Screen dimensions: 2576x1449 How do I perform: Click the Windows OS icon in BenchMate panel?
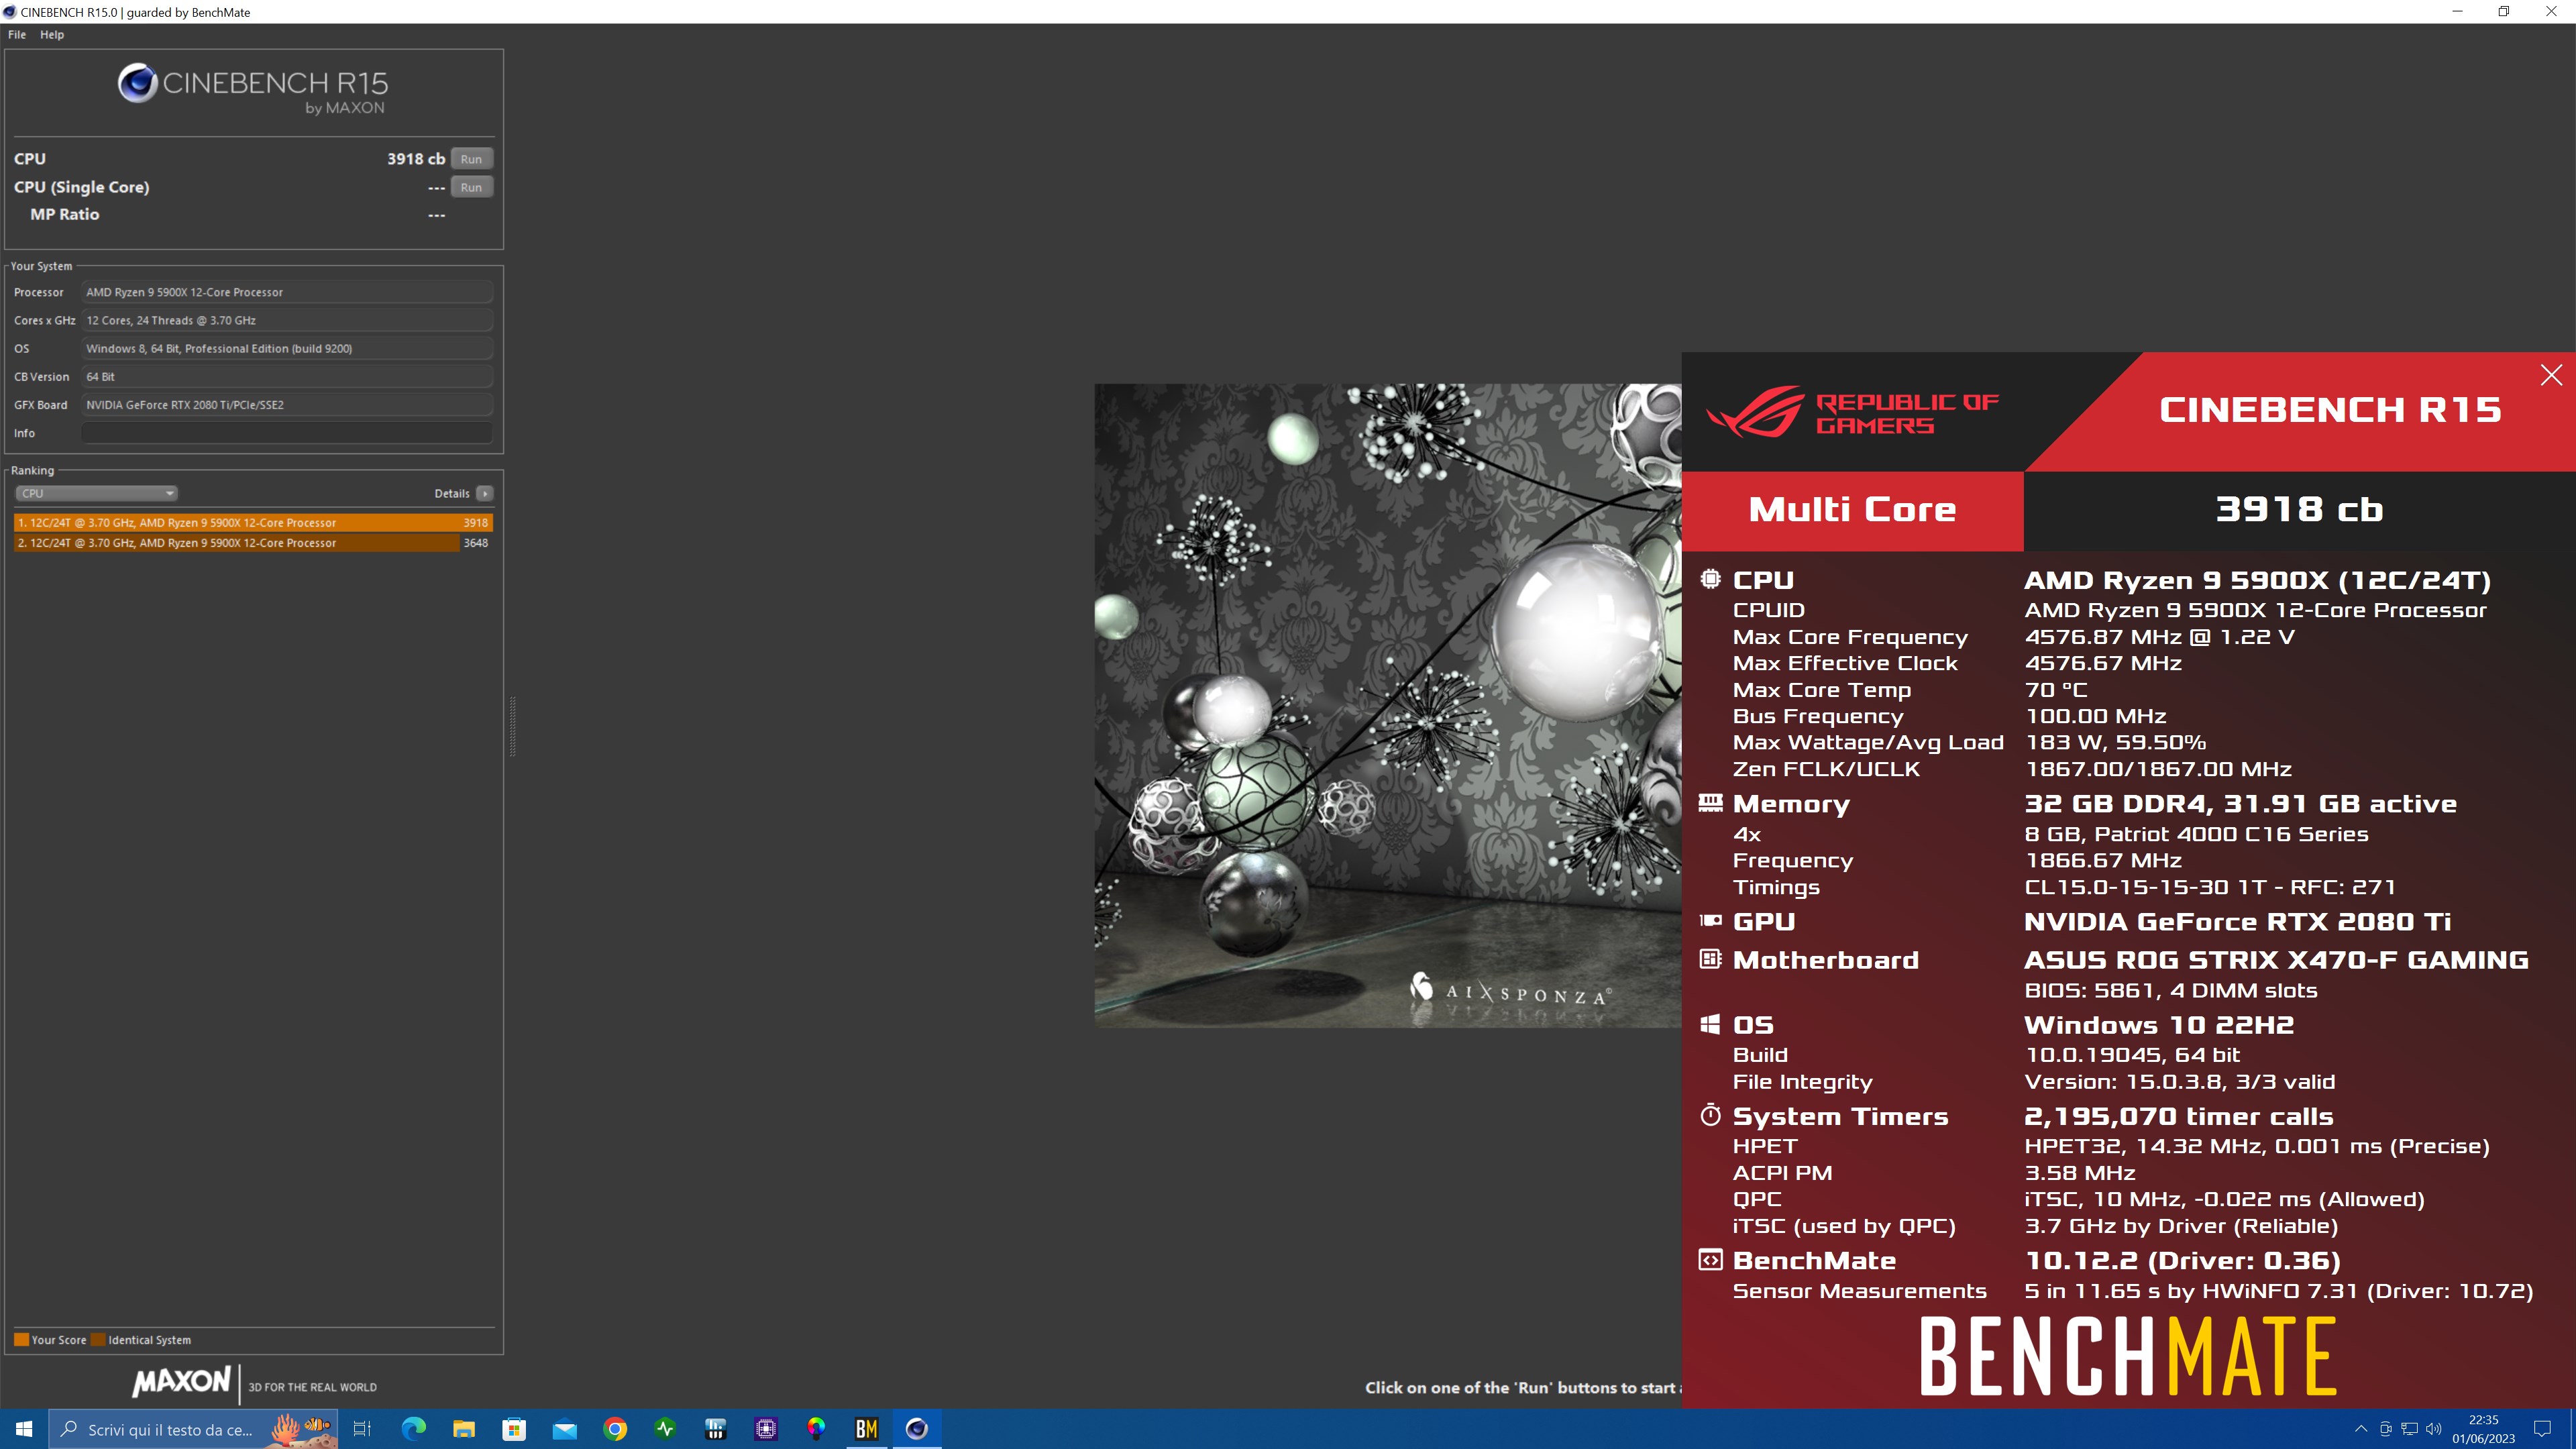click(x=1711, y=1024)
